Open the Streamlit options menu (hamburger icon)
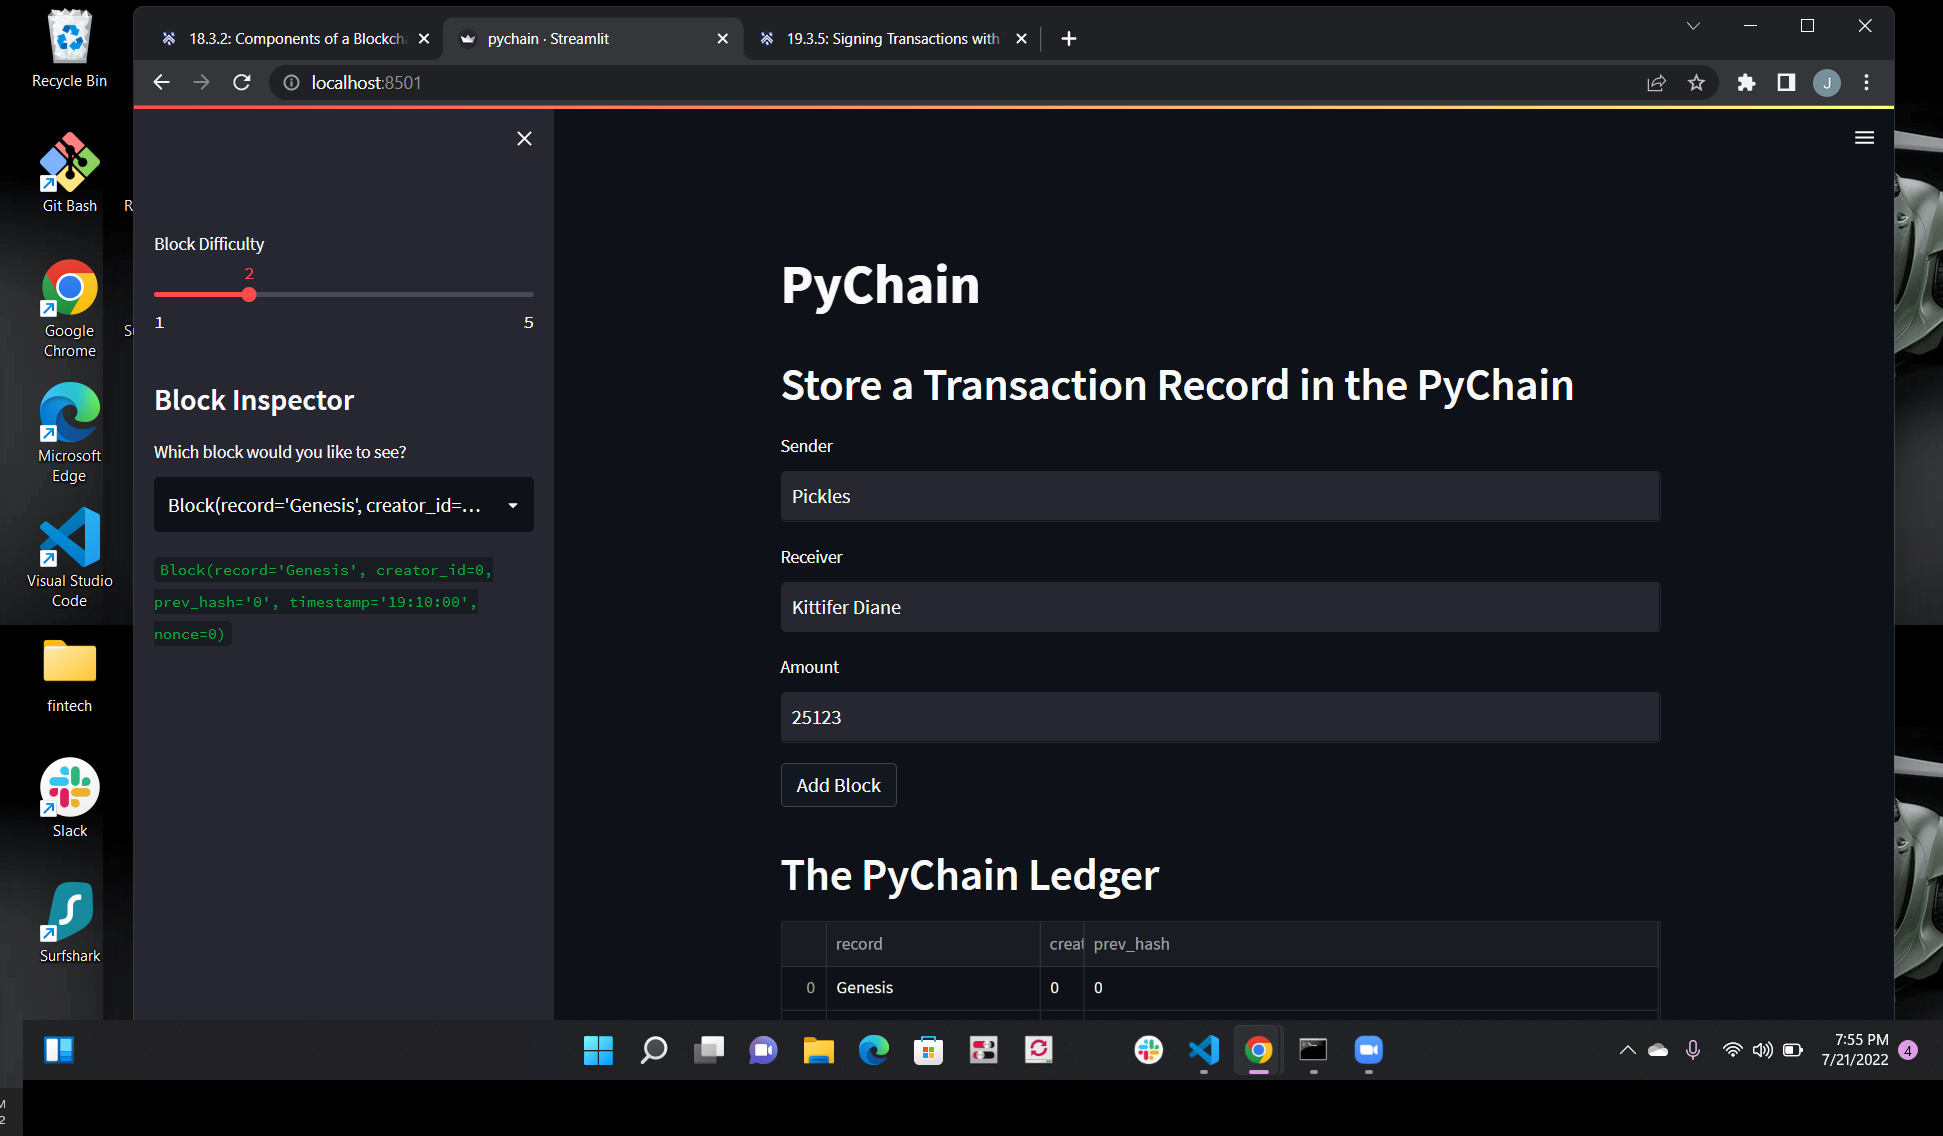 click(1864, 137)
